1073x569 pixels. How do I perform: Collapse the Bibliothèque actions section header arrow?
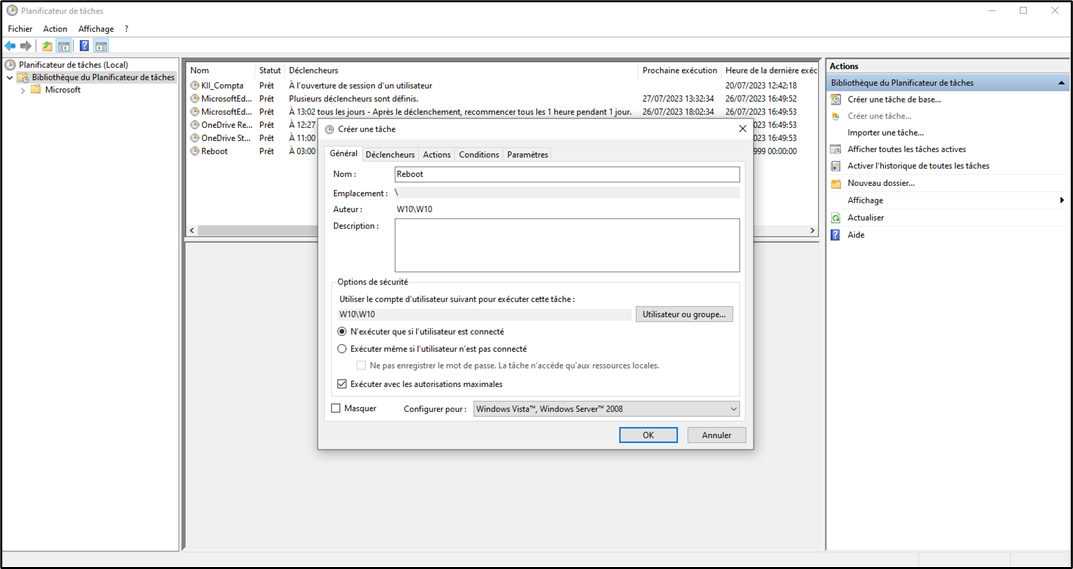[x=1061, y=83]
